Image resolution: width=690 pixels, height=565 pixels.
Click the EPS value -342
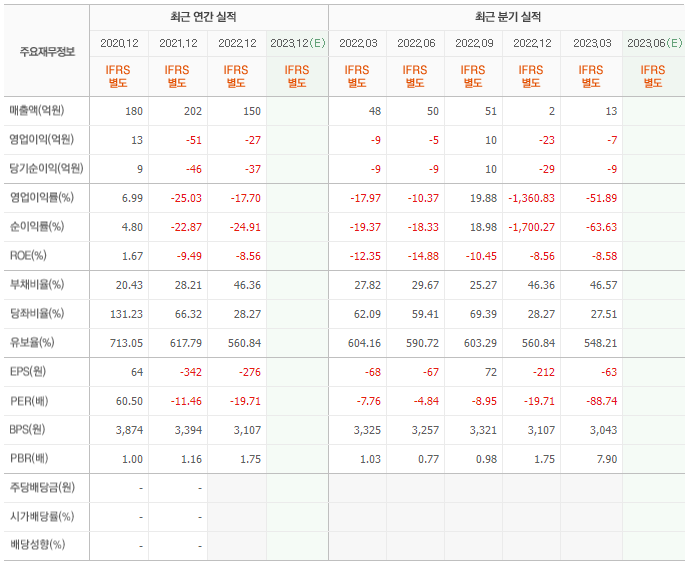click(x=191, y=372)
